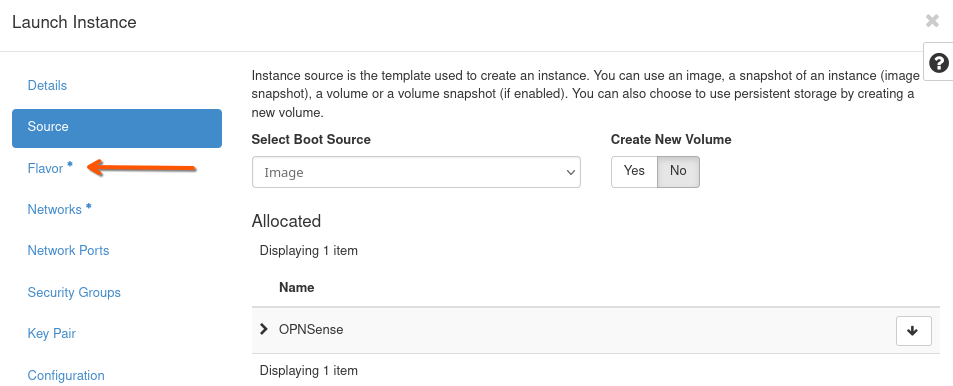This screenshot has height=386, width=953.
Task: Click the Select Boot Source label
Action: 311,140
